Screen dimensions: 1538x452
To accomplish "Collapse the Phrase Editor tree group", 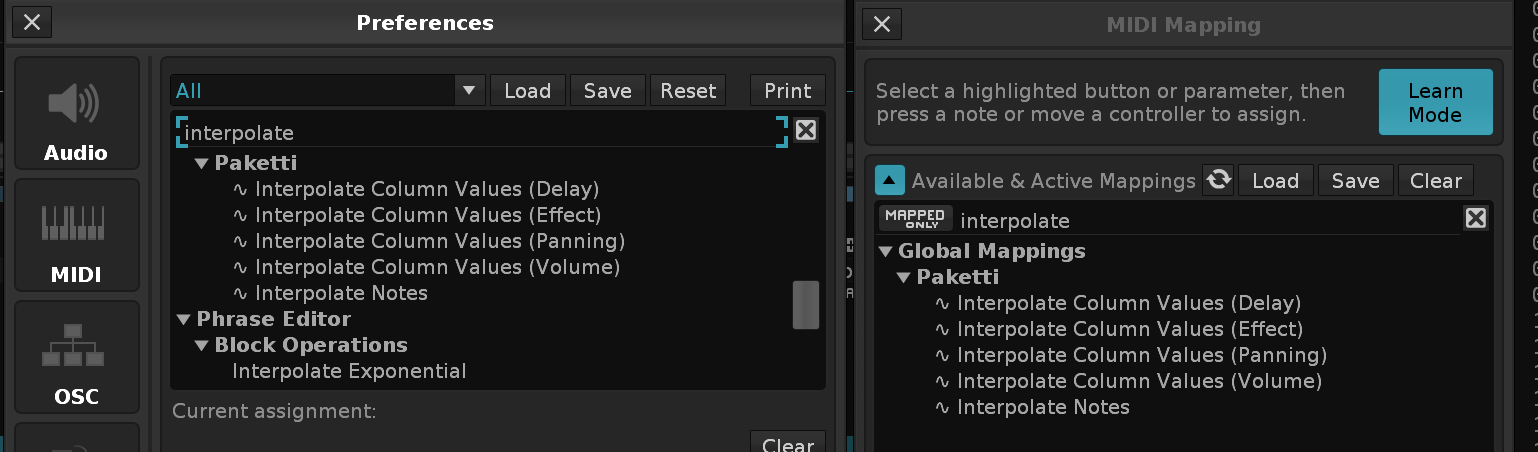I will pyautogui.click(x=183, y=320).
